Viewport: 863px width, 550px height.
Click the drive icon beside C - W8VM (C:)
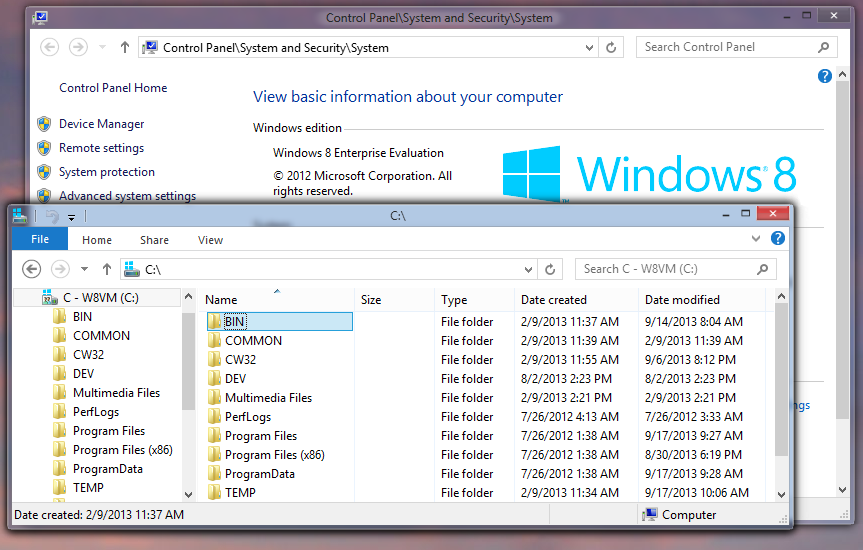[x=50, y=297]
